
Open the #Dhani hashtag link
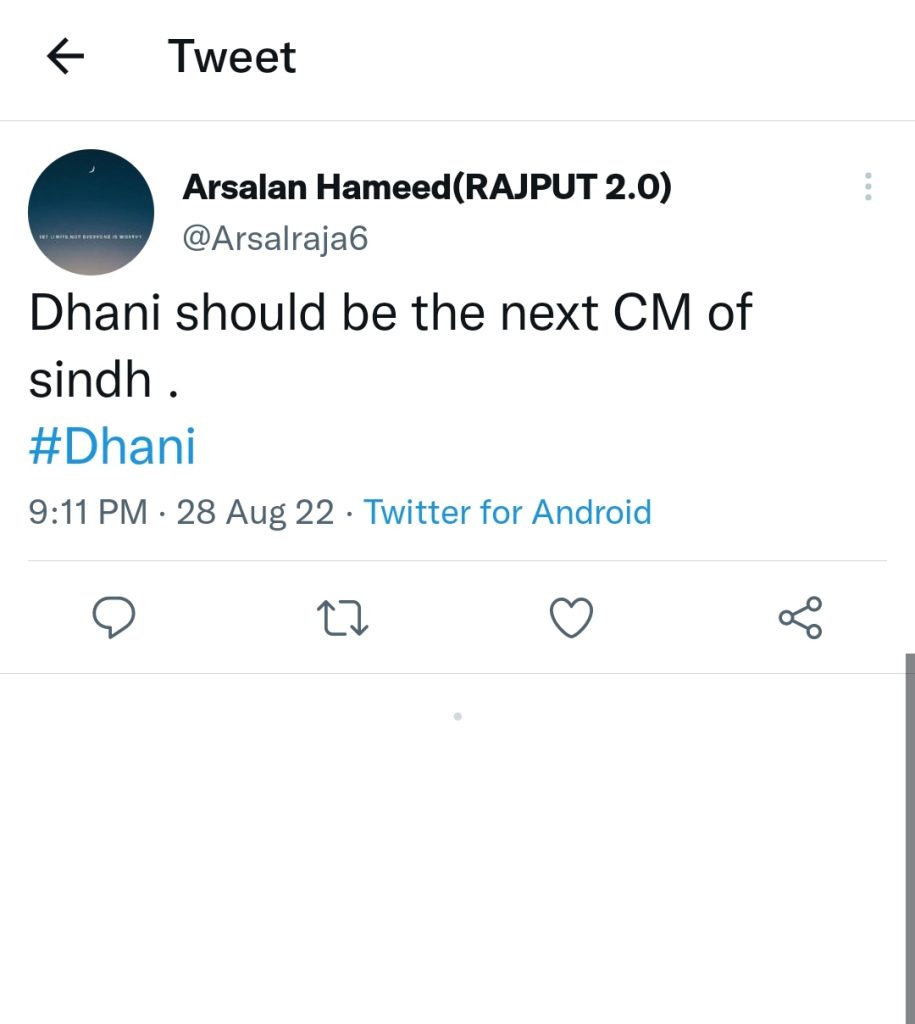click(x=111, y=446)
